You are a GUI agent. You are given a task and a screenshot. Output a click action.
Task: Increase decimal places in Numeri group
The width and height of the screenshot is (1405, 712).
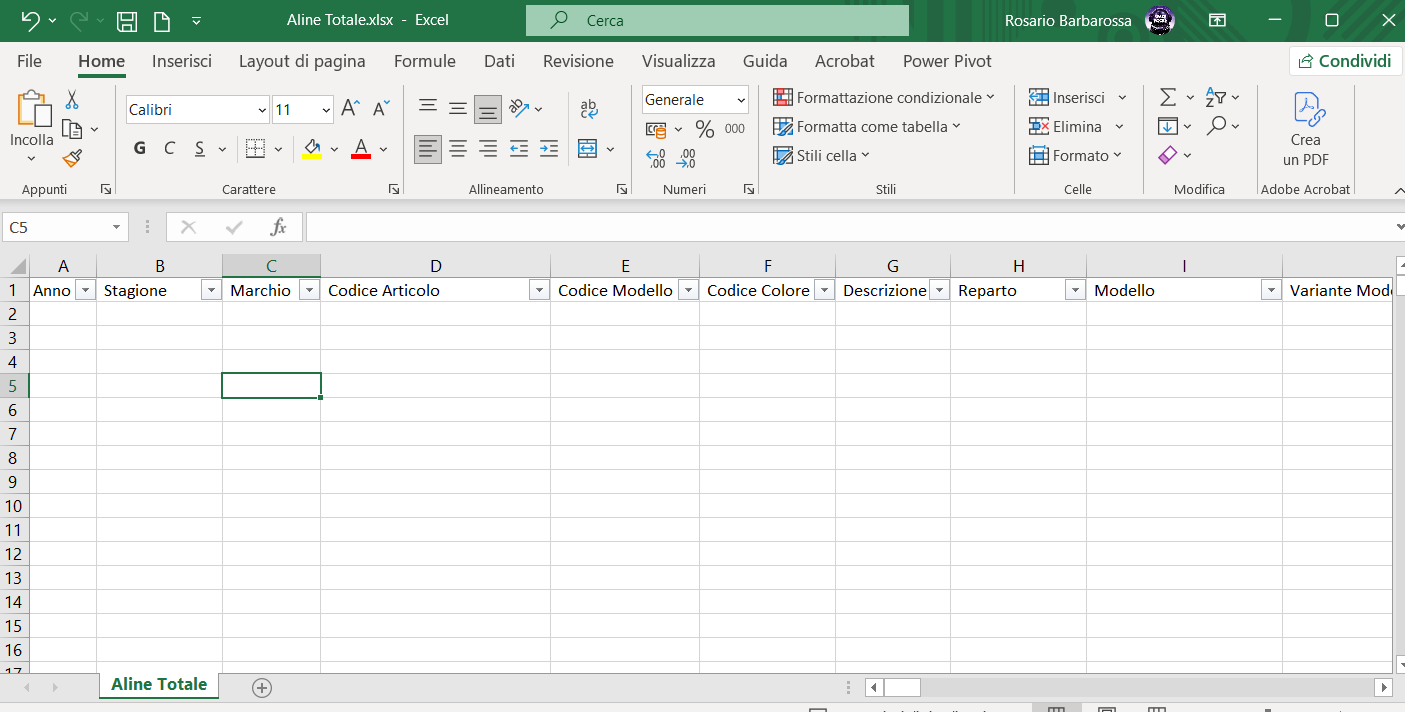(x=656, y=158)
